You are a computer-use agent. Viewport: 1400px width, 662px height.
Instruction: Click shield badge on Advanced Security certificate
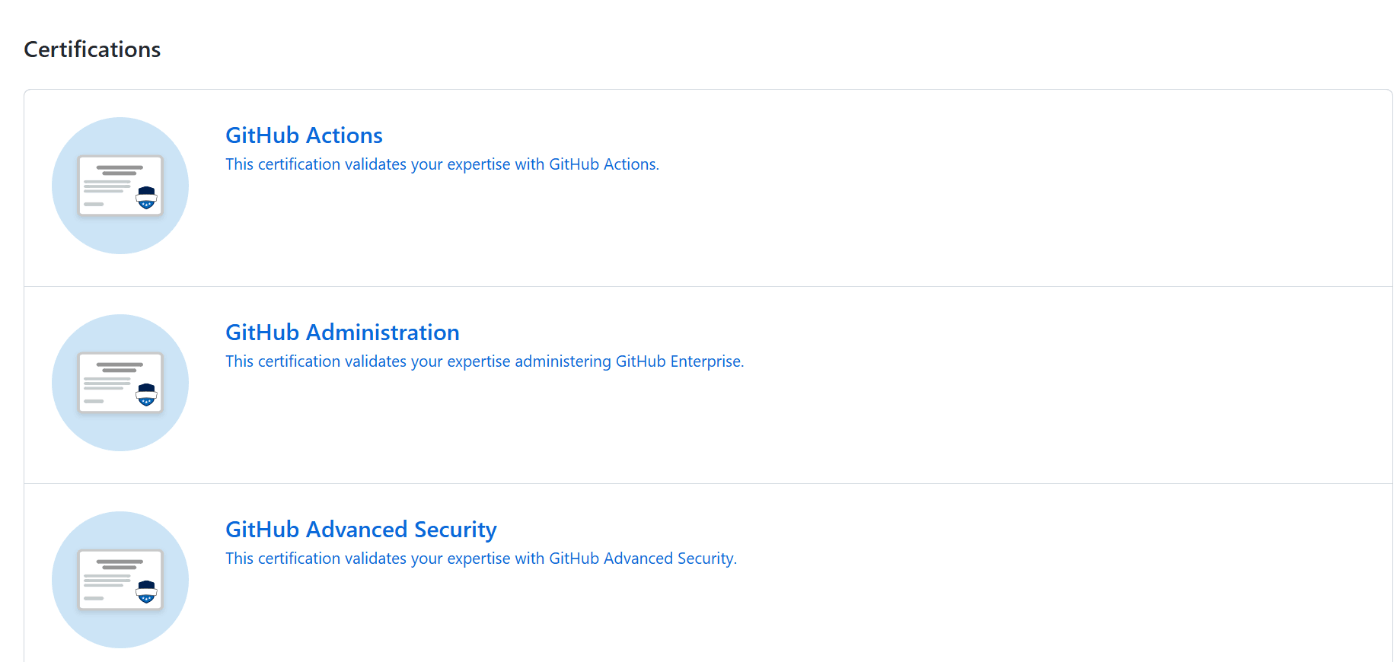point(147,591)
